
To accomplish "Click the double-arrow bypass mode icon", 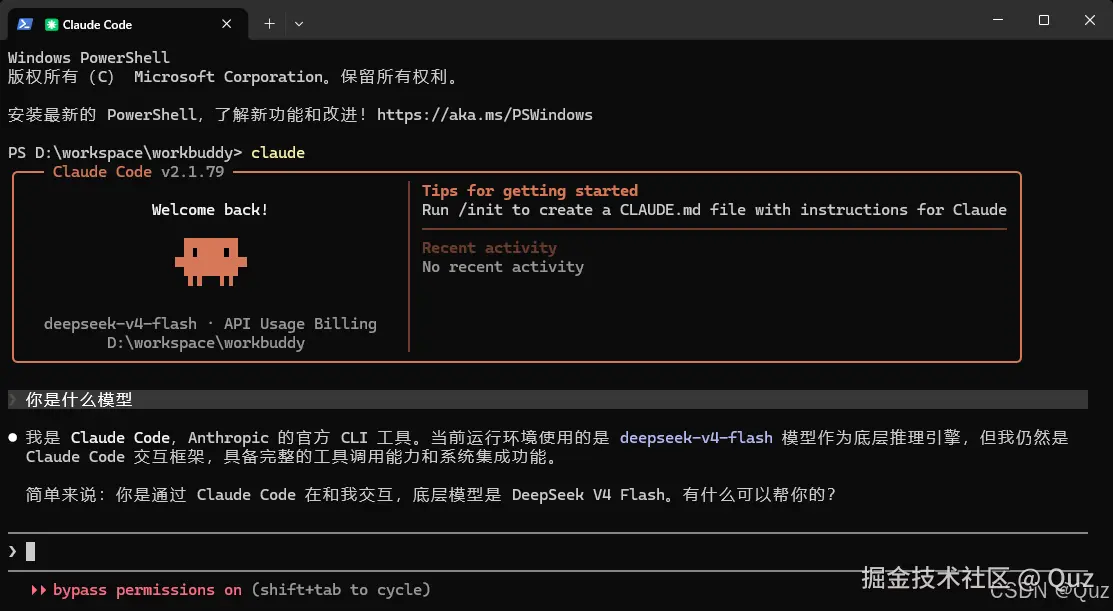I will click(x=38, y=590).
